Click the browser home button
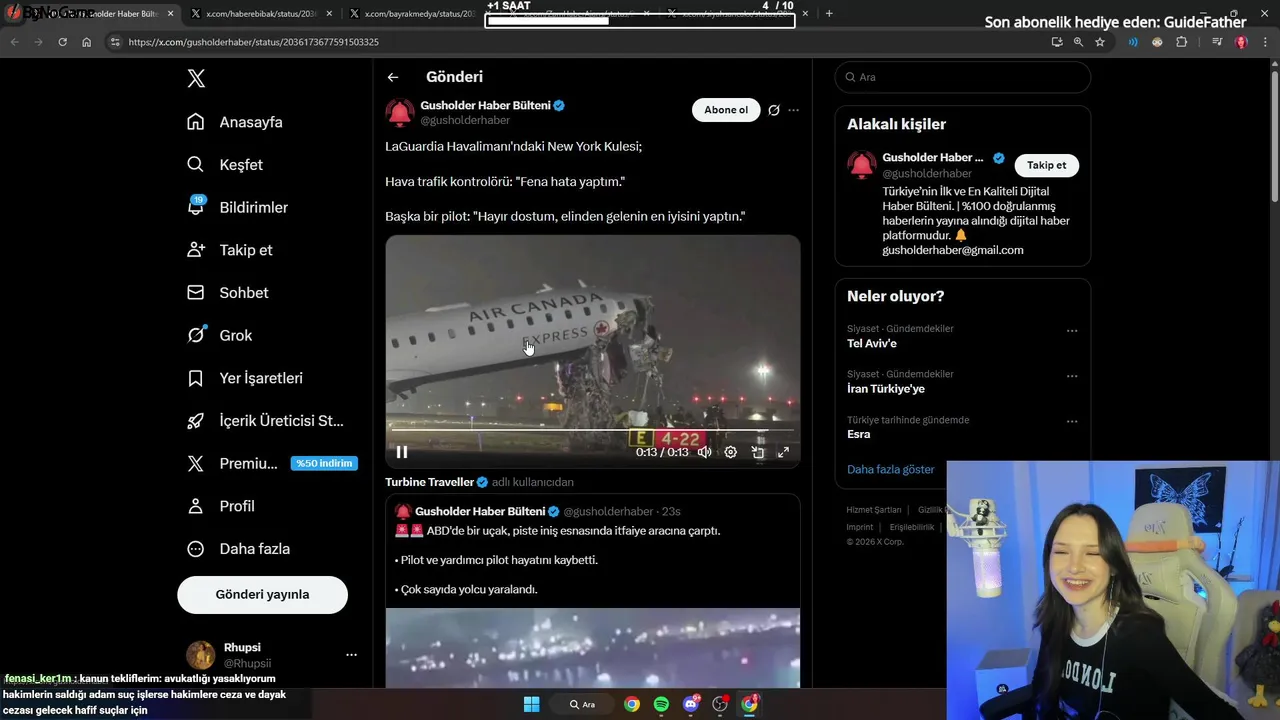The image size is (1280, 720). coord(86,42)
